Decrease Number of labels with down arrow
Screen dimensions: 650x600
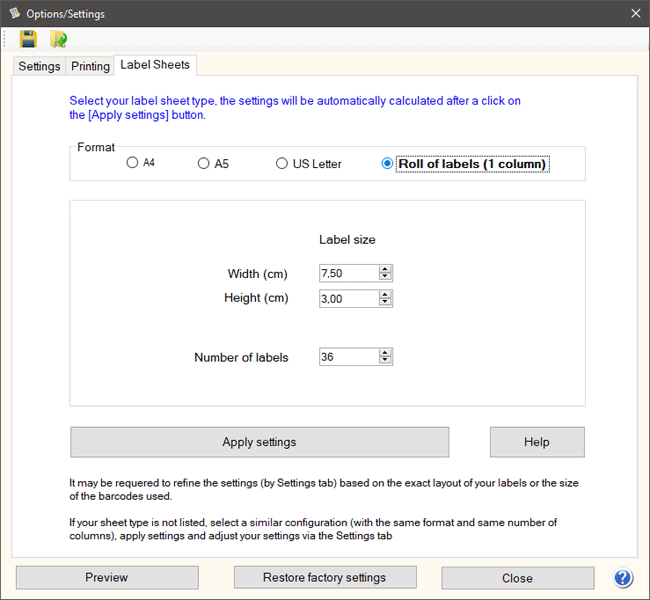coord(385,360)
